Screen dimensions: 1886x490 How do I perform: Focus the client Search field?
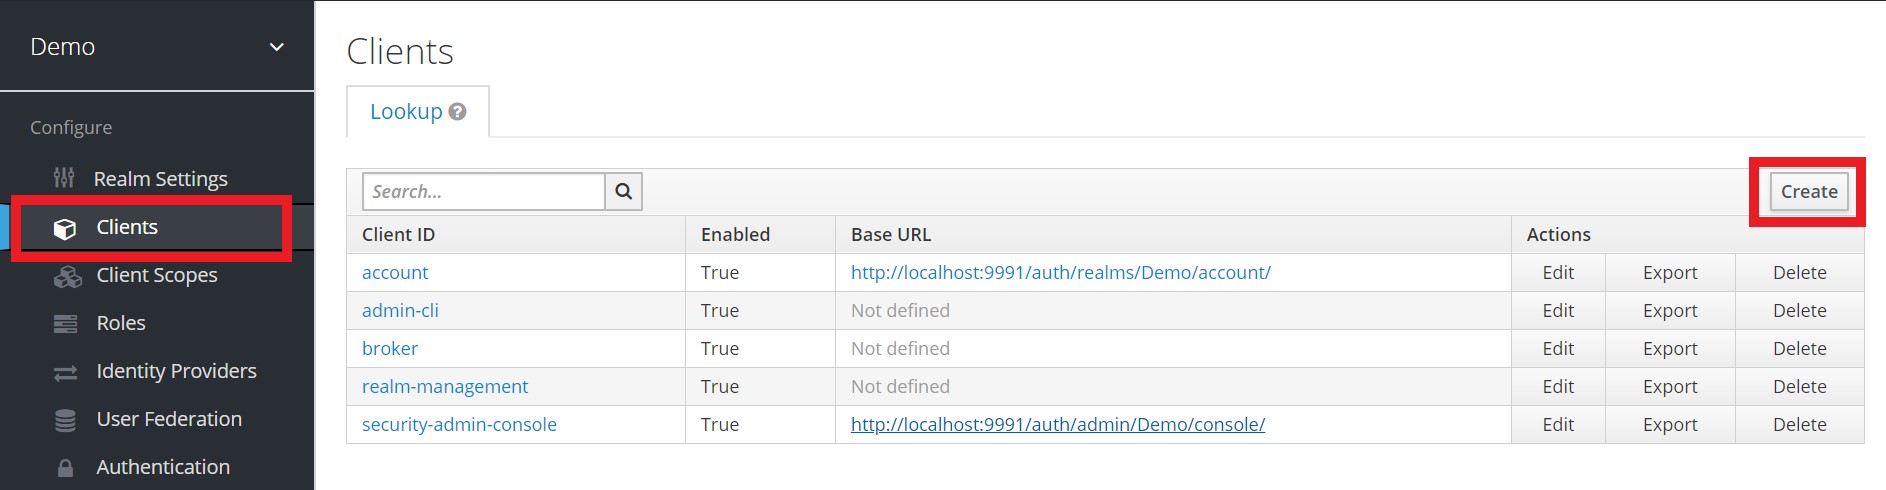tap(484, 191)
